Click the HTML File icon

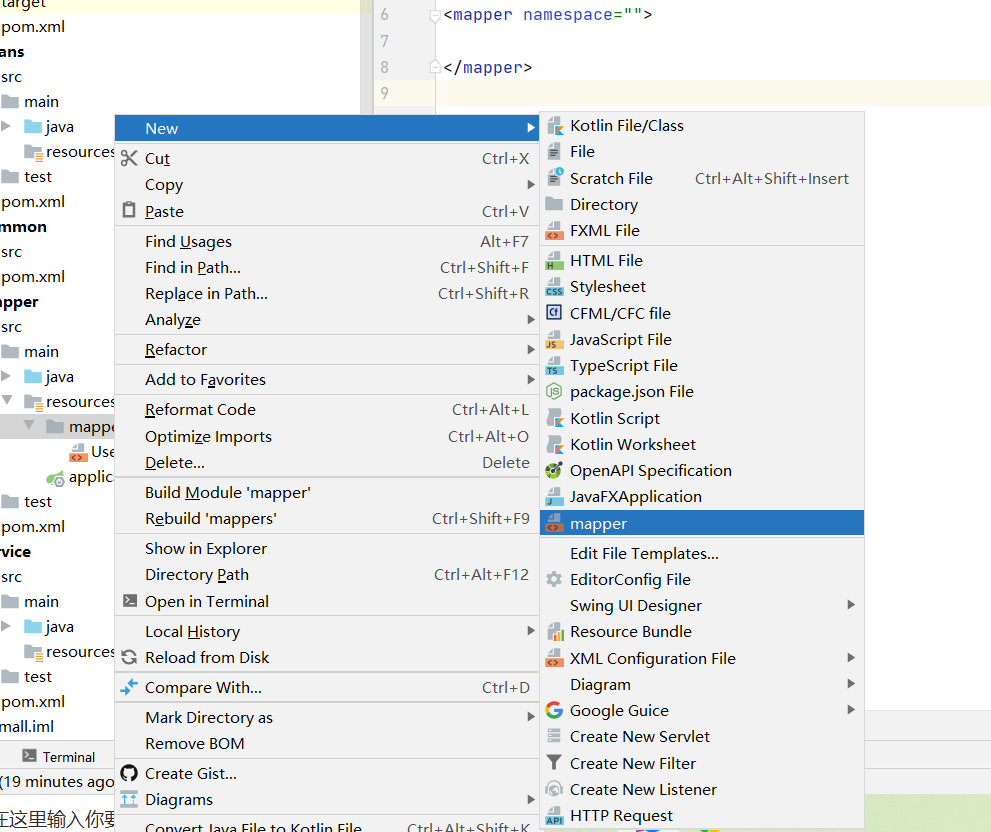coord(554,260)
